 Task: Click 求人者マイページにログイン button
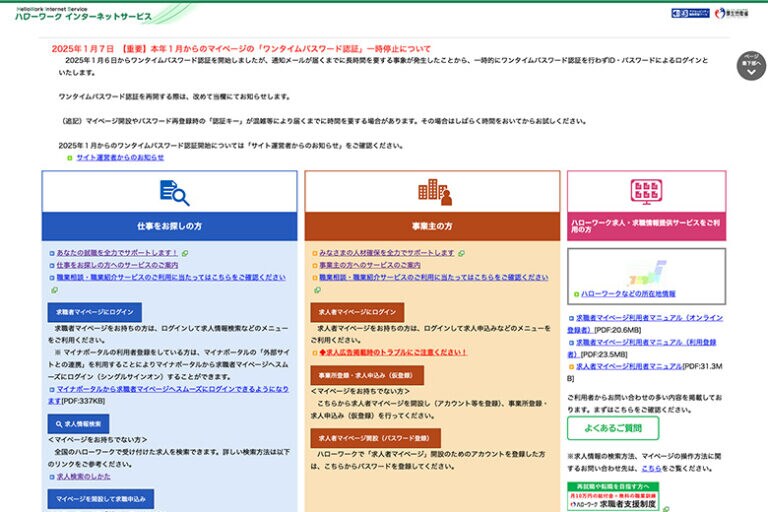(357, 312)
